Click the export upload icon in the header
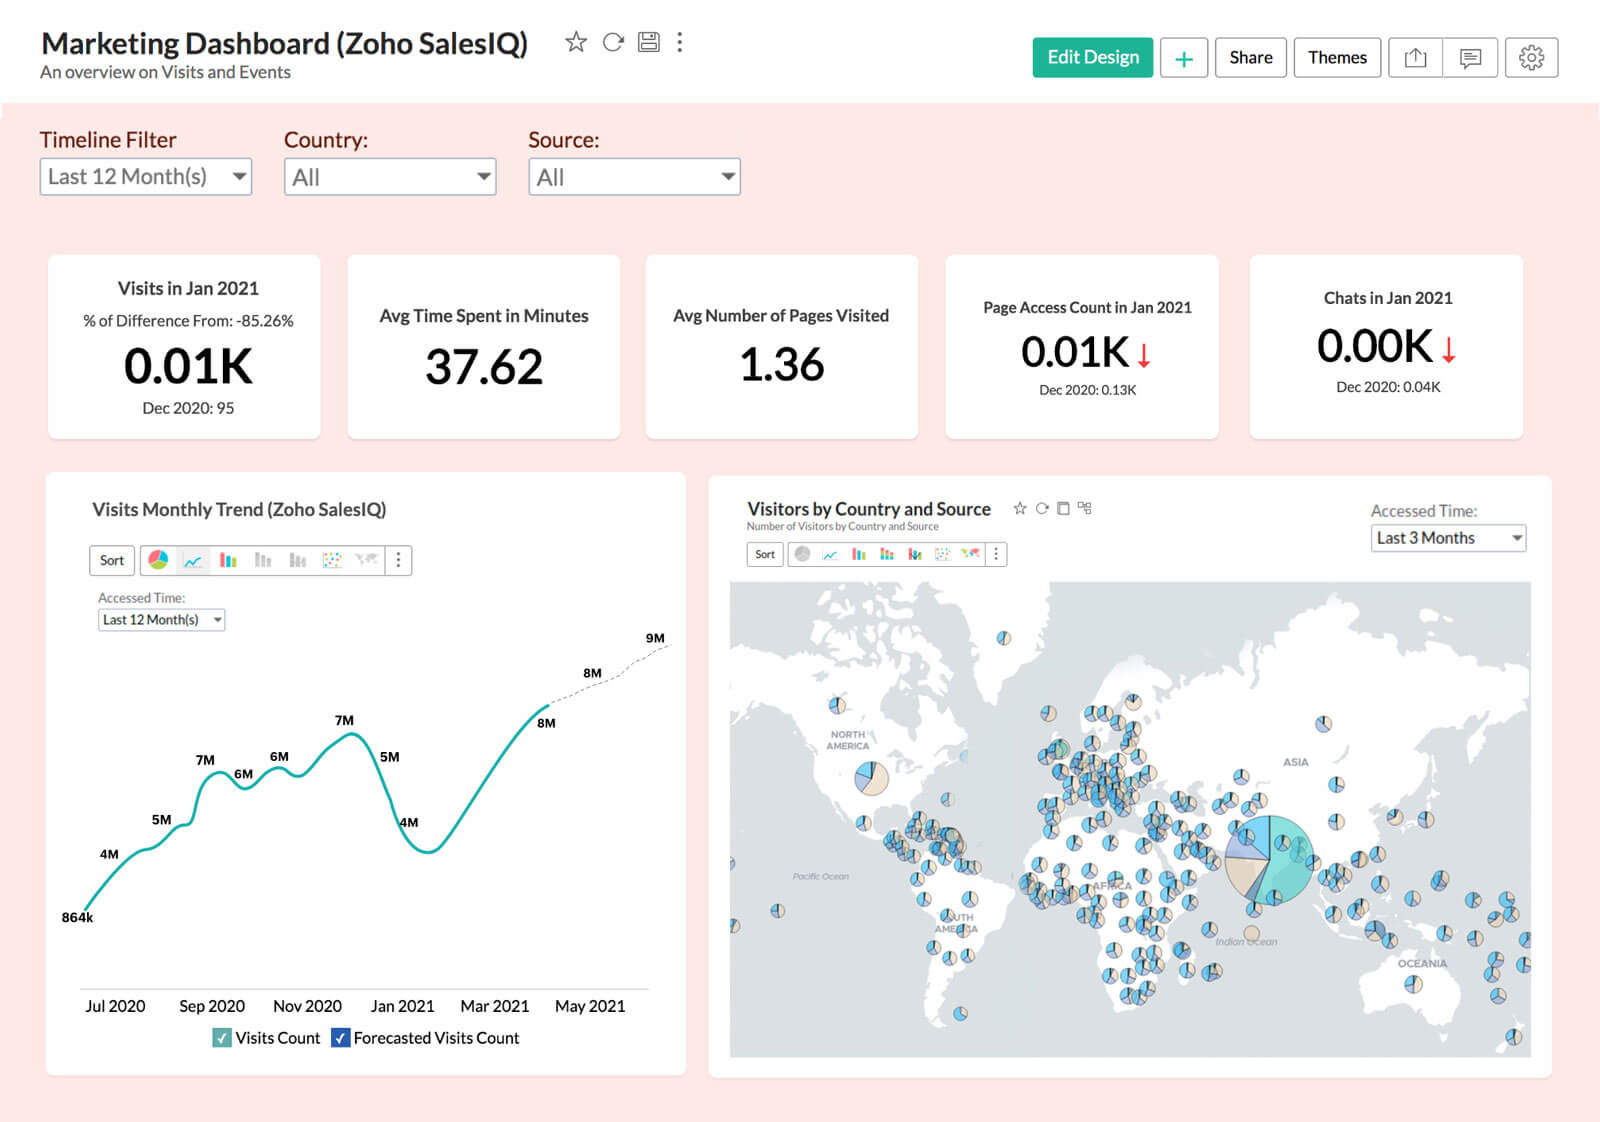This screenshot has height=1122, width=1600. coord(1415,58)
